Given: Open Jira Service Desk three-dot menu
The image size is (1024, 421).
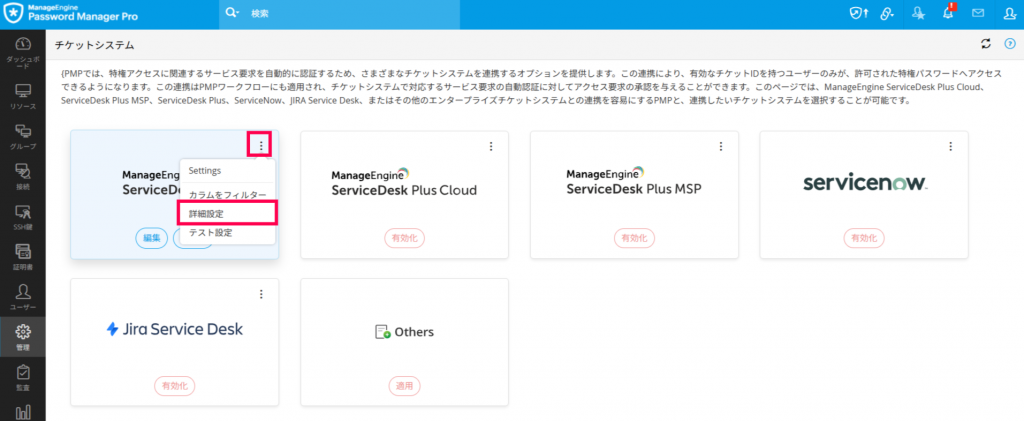Looking at the screenshot, I should 261,294.
